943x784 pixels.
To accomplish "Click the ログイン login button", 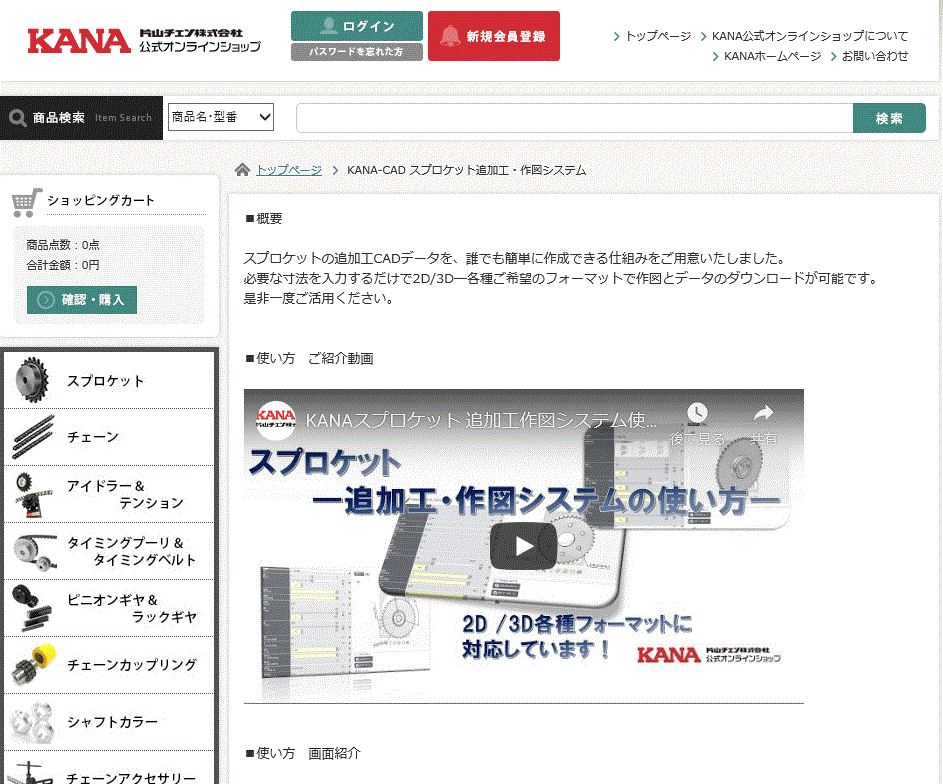I will tap(357, 26).
